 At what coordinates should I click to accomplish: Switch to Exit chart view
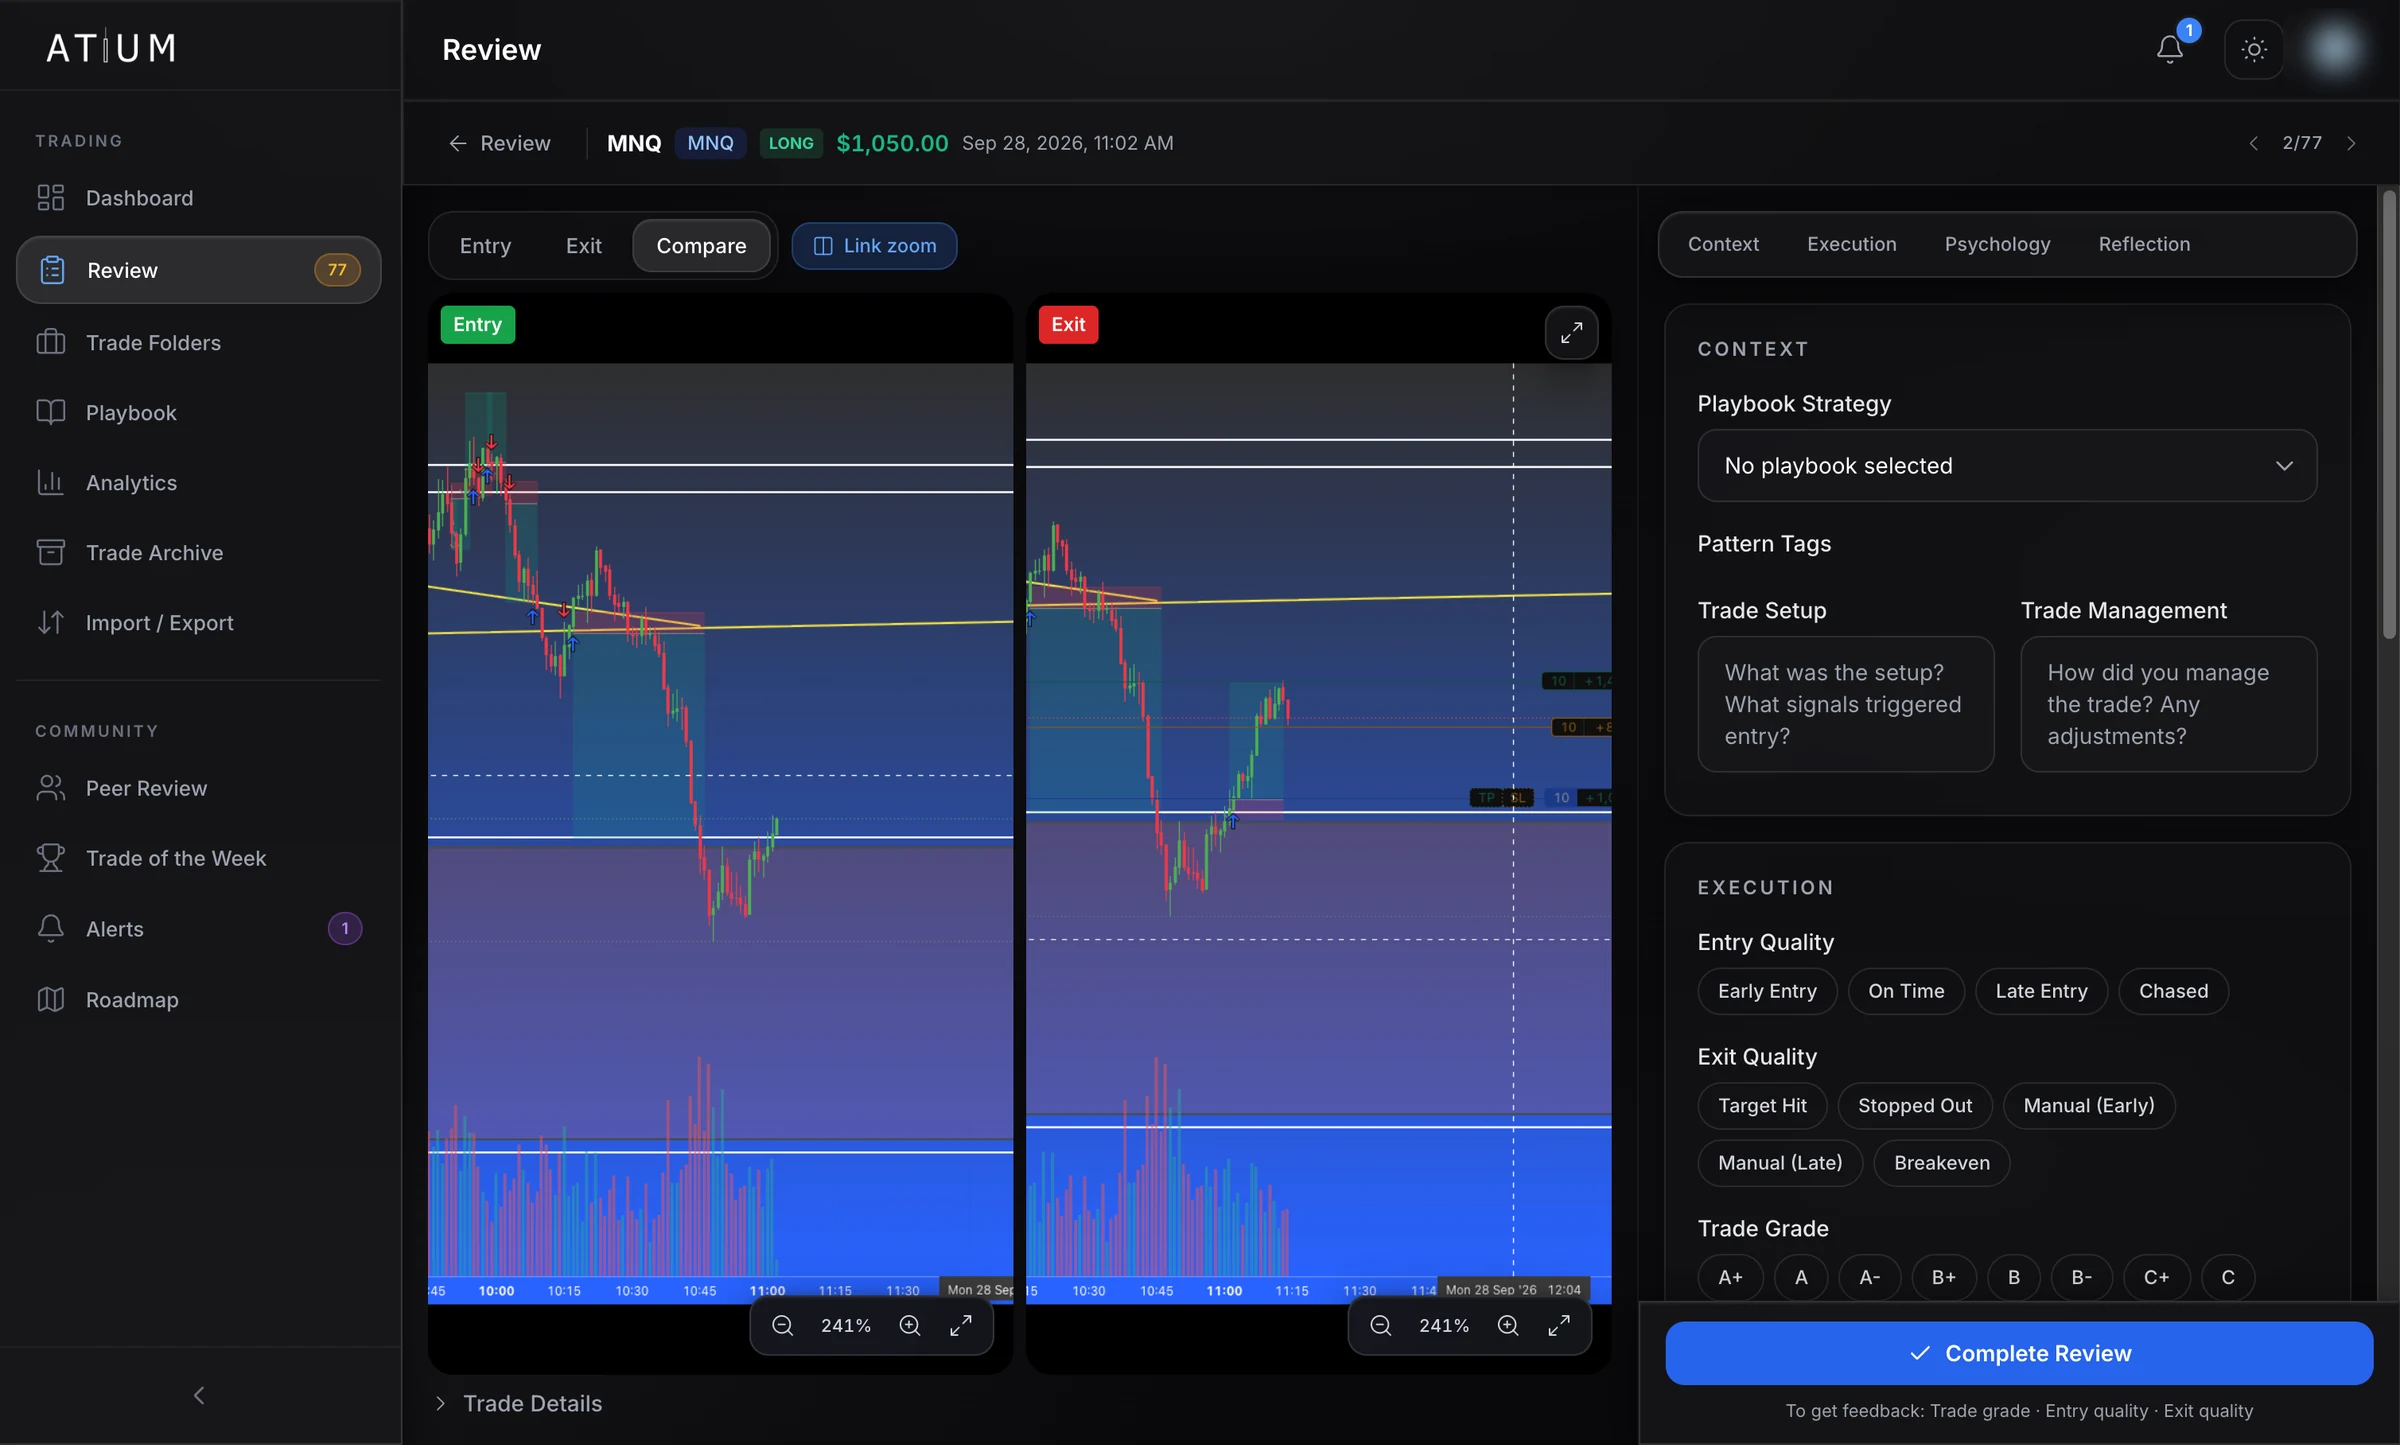pos(583,246)
